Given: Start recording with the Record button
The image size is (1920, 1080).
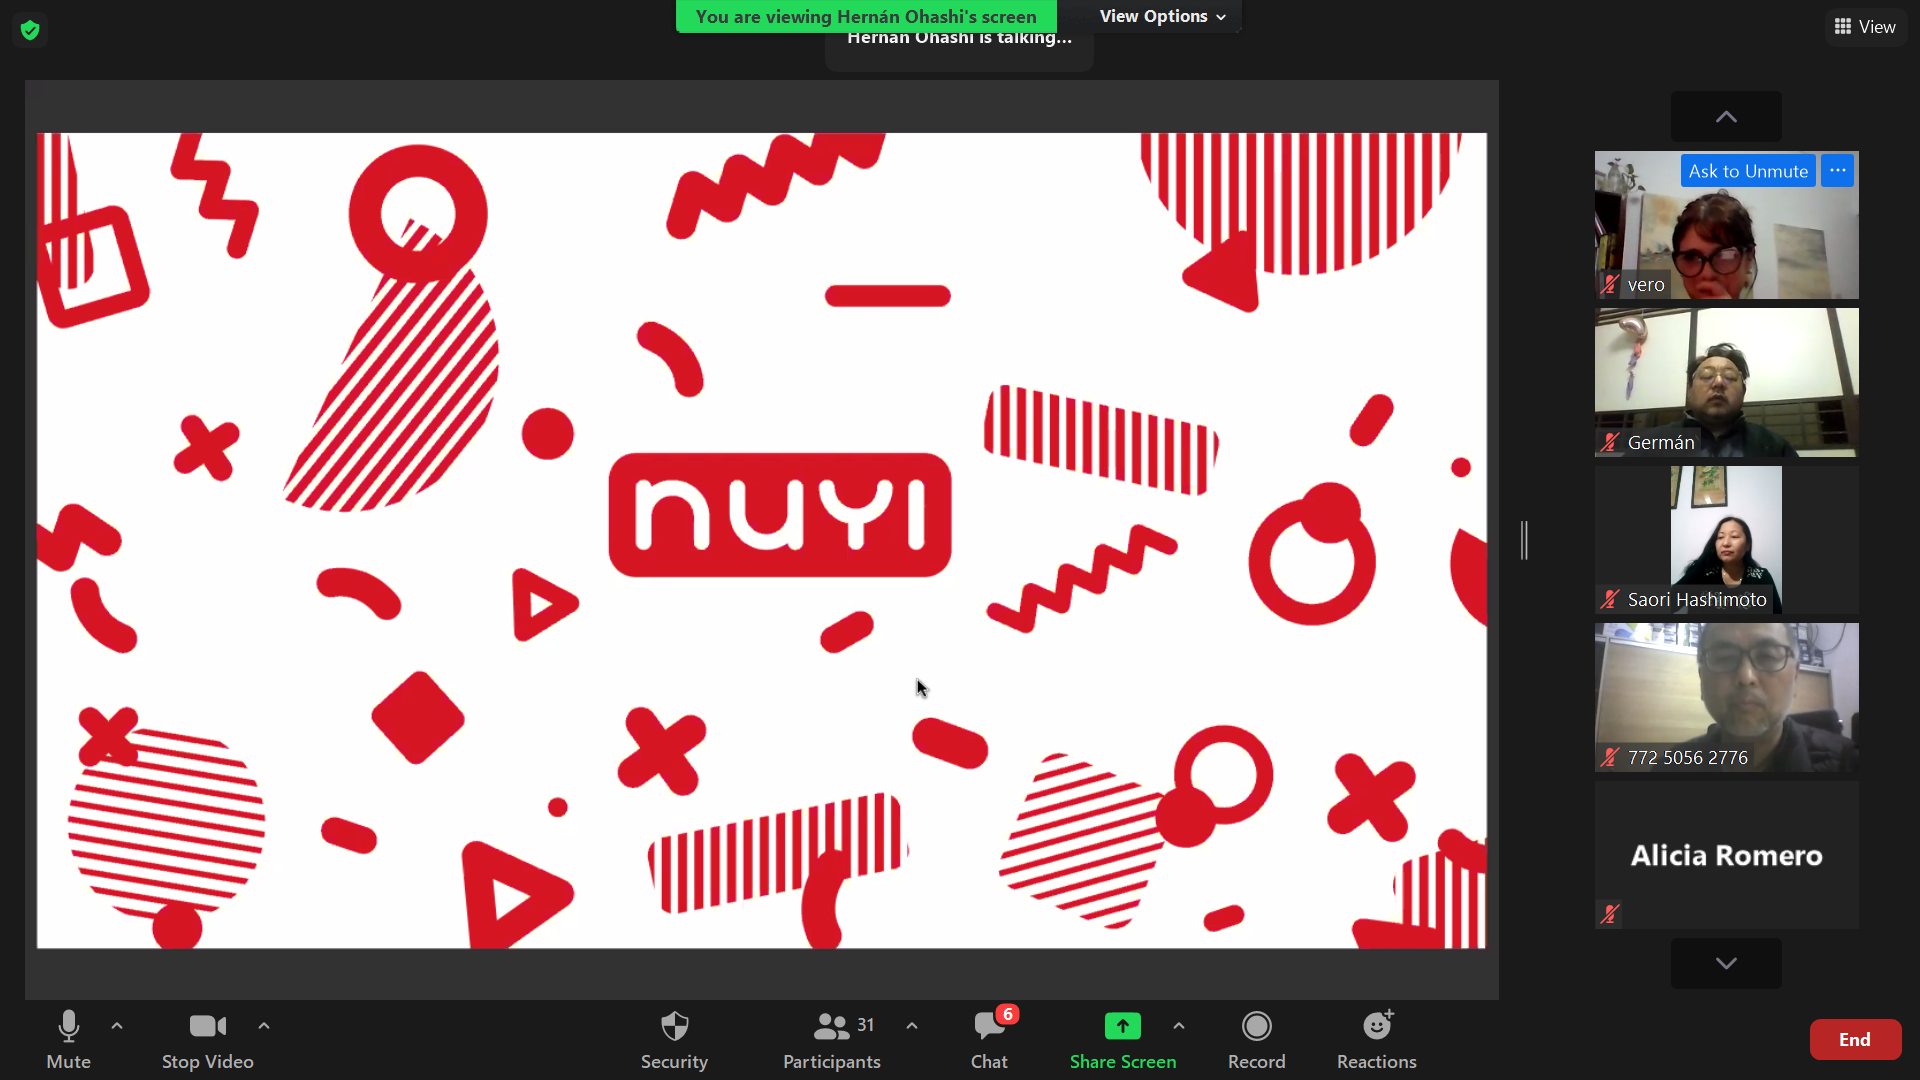Looking at the screenshot, I should 1257,1040.
